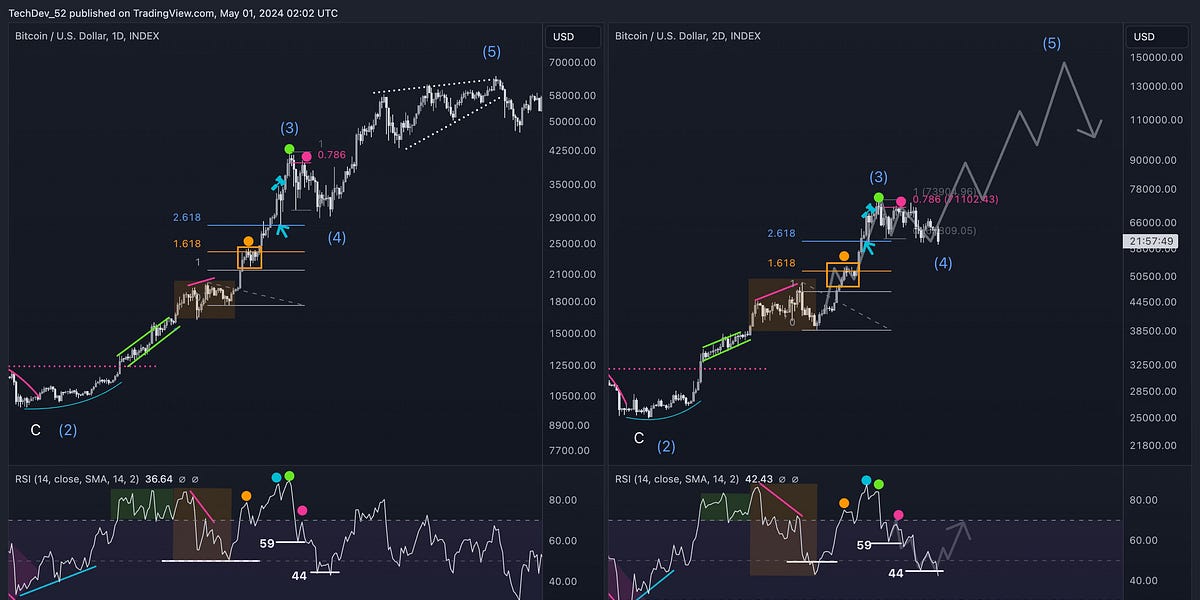The width and height of the screenshot is (1200, 600).
Task: Click the pink 0.786 Fibonacci label
Action: coord(330,156)
